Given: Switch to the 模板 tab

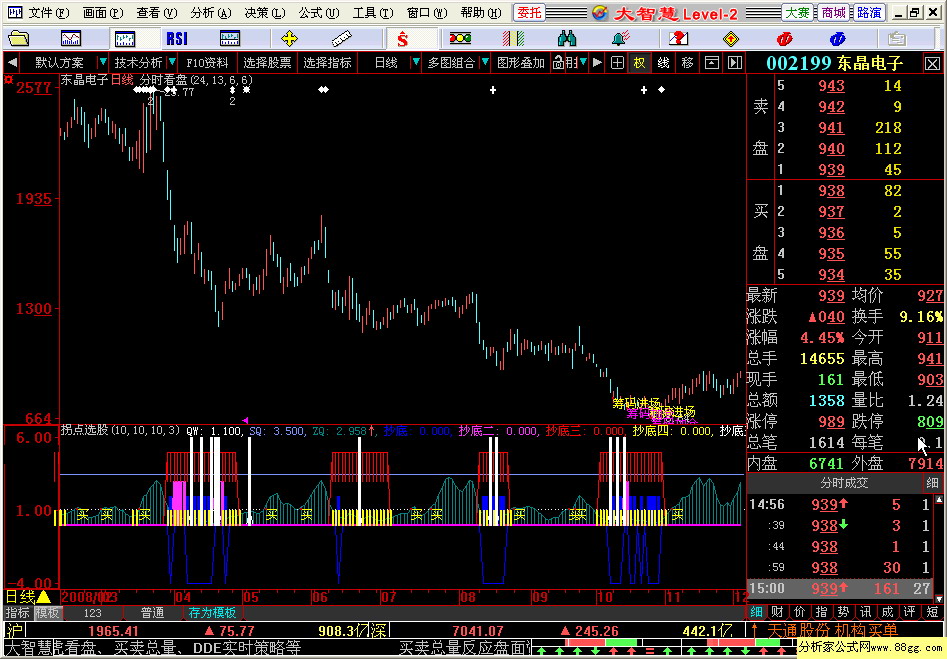Looking at the screenshot, I should [x=47, y=612].
